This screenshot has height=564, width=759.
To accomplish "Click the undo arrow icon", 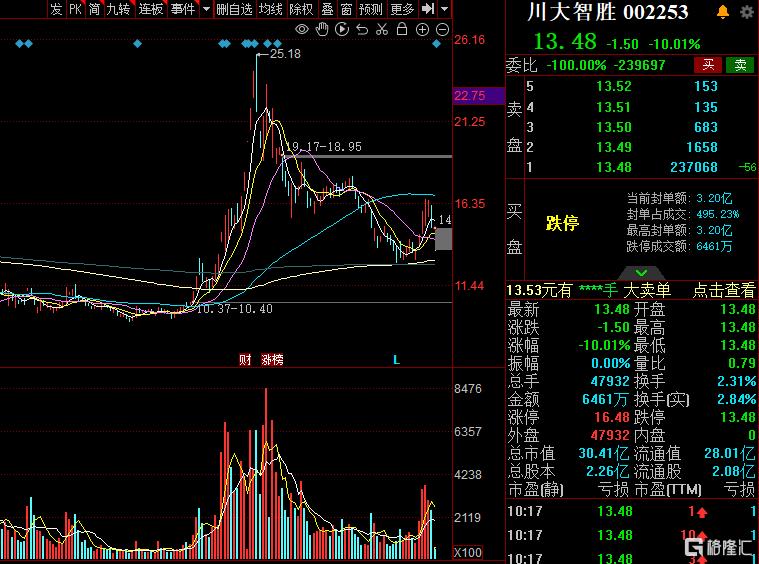I will pyautogui.click(x=362, y=30).
